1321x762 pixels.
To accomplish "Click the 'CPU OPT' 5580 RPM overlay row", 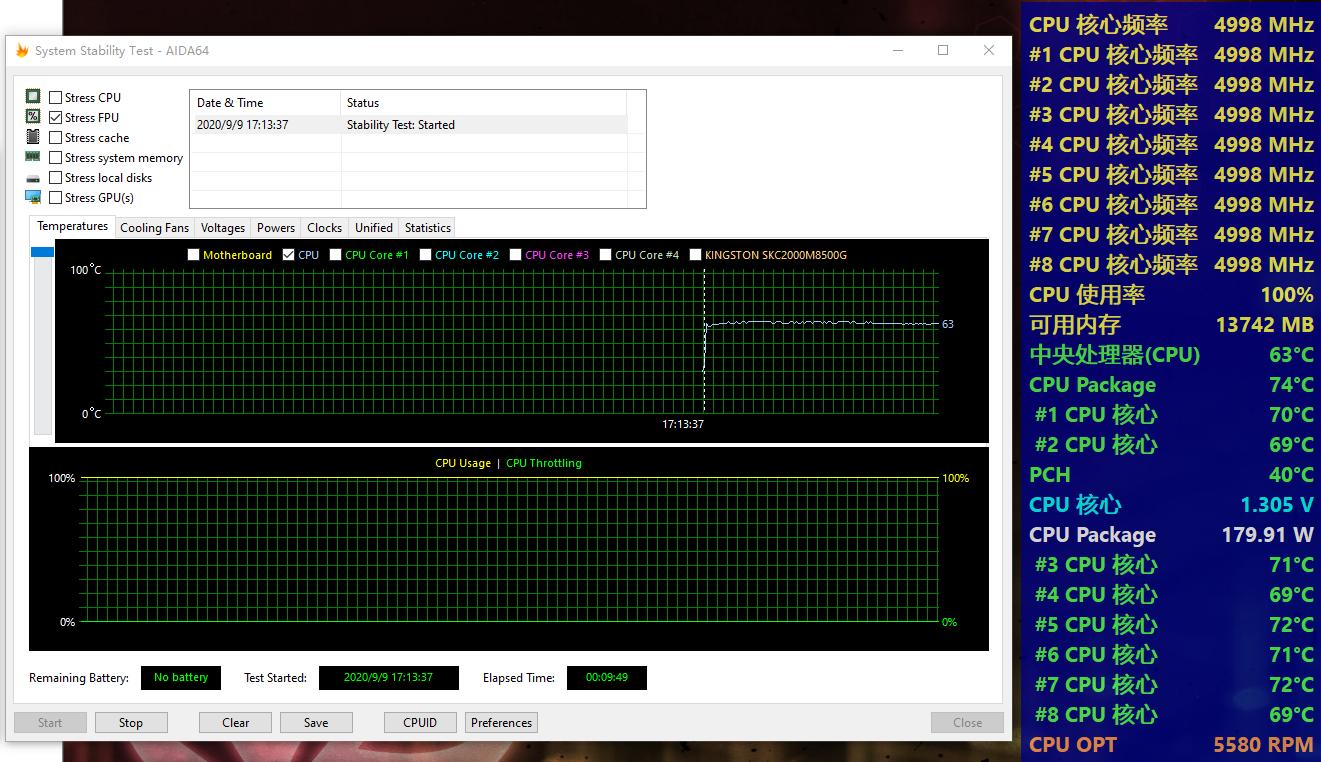I will point(1171,745).
